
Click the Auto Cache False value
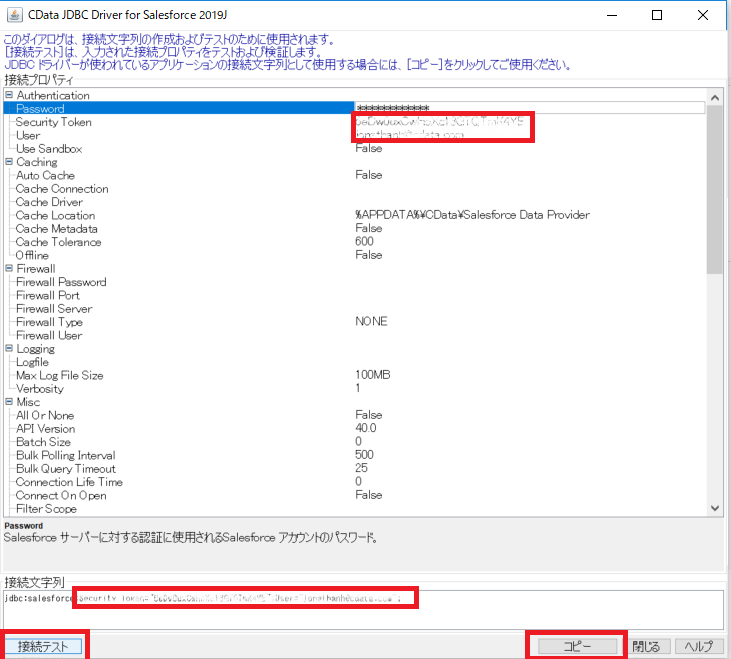pyautogui.click(x=369, y=175)
